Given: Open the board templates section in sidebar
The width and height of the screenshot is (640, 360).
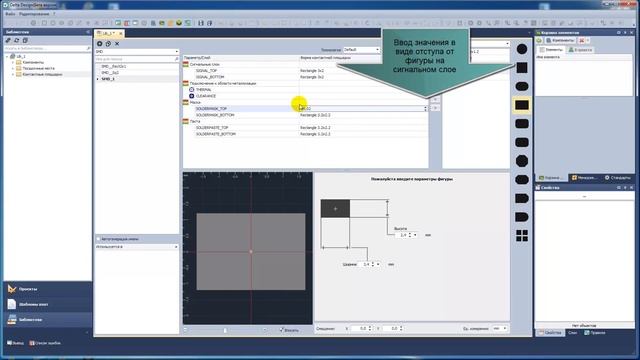Looking at the screenshot, I should pyautogui.click(x=48, y=304).
